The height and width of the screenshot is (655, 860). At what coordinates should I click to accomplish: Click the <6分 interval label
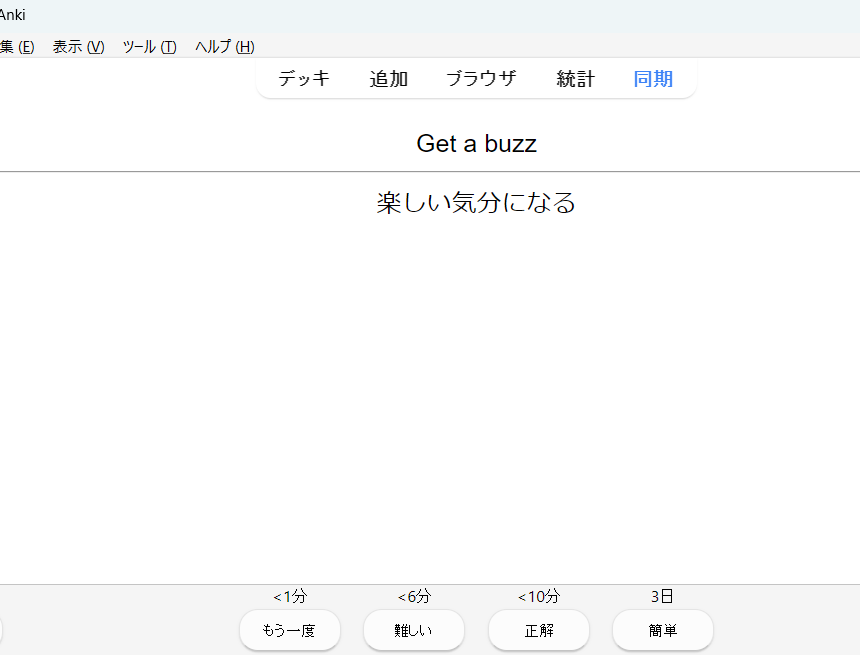[x=414, y=596]
